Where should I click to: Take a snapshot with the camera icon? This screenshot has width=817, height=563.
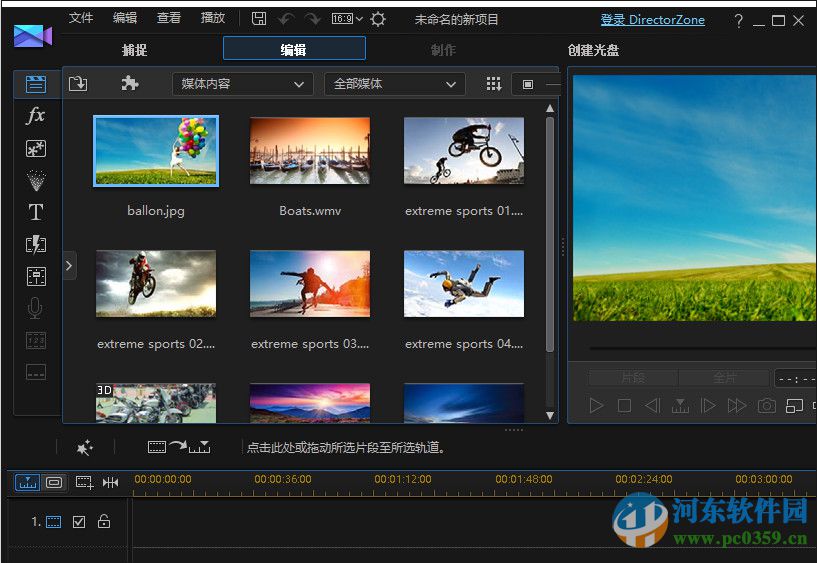point(766,405)
